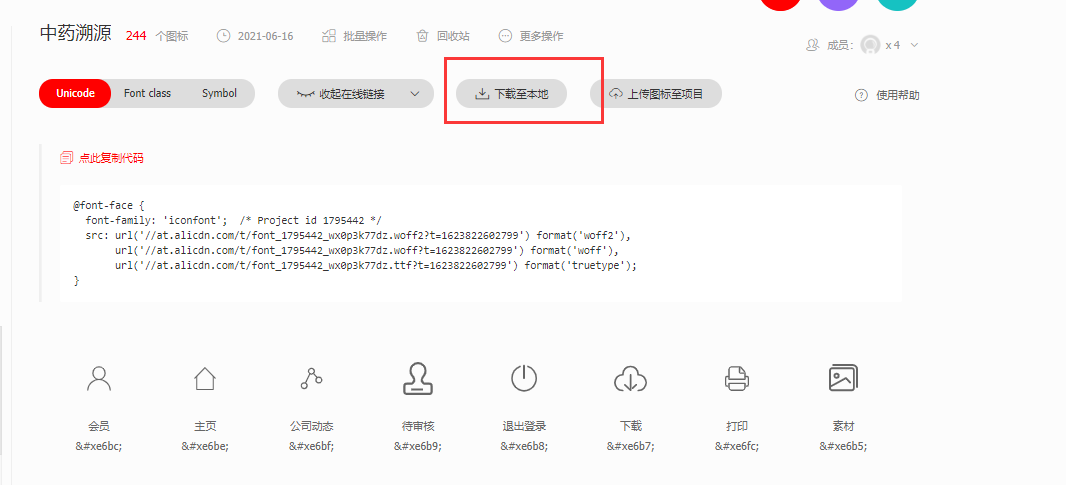This screenshot has width=1066, height=485.
Task: Click unicode &#xe6b7; under 下载
Action: (x=630, y=446)
